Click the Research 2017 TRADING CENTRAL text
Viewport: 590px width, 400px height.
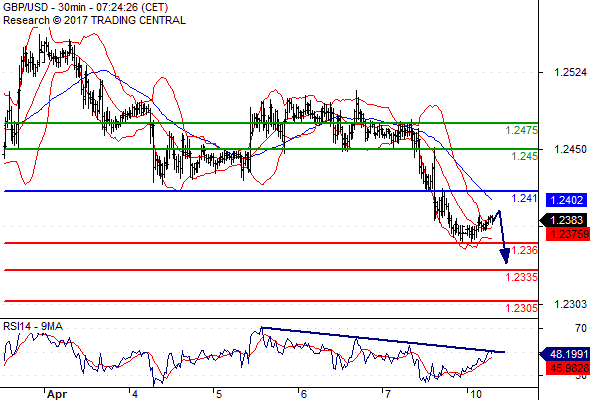click(x=94, y=20)
